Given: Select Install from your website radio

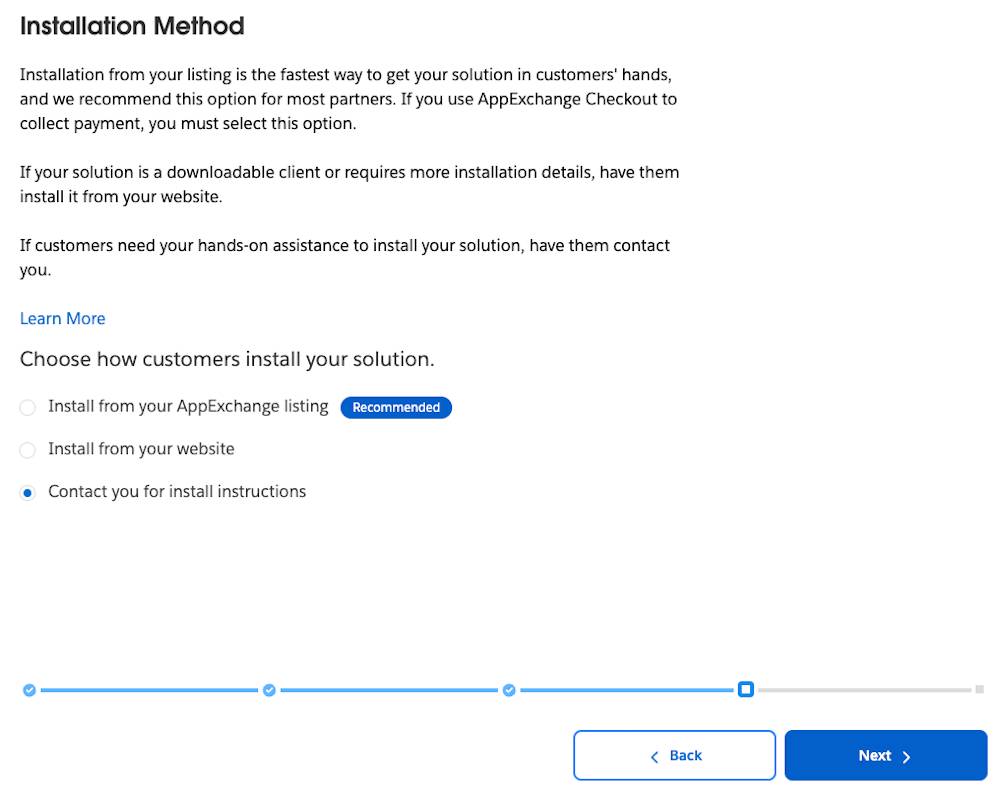Looking at the screenshot, I should point(27,450).
